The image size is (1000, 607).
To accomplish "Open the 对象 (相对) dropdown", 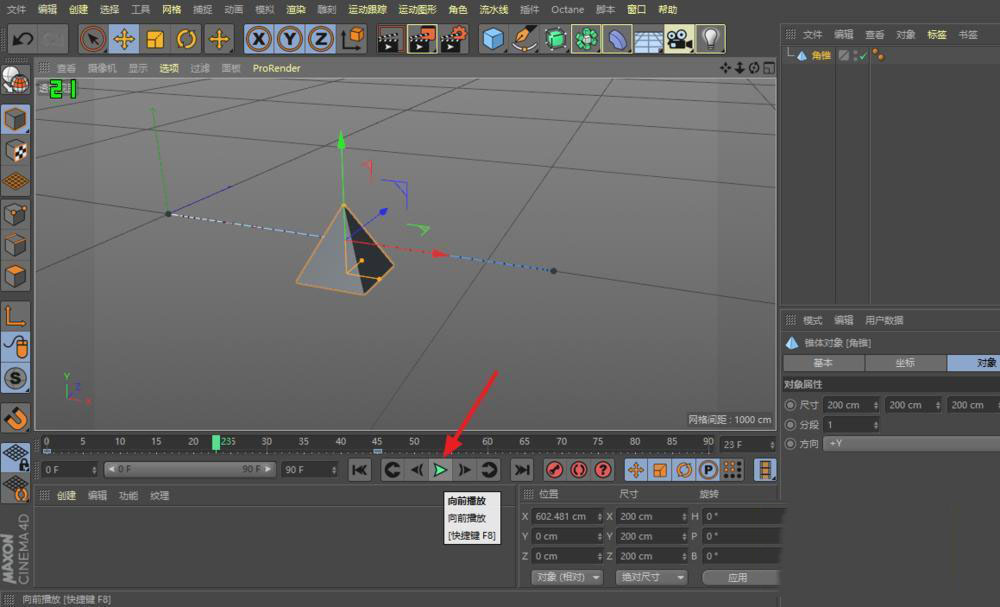I will [x=567, y=577].
